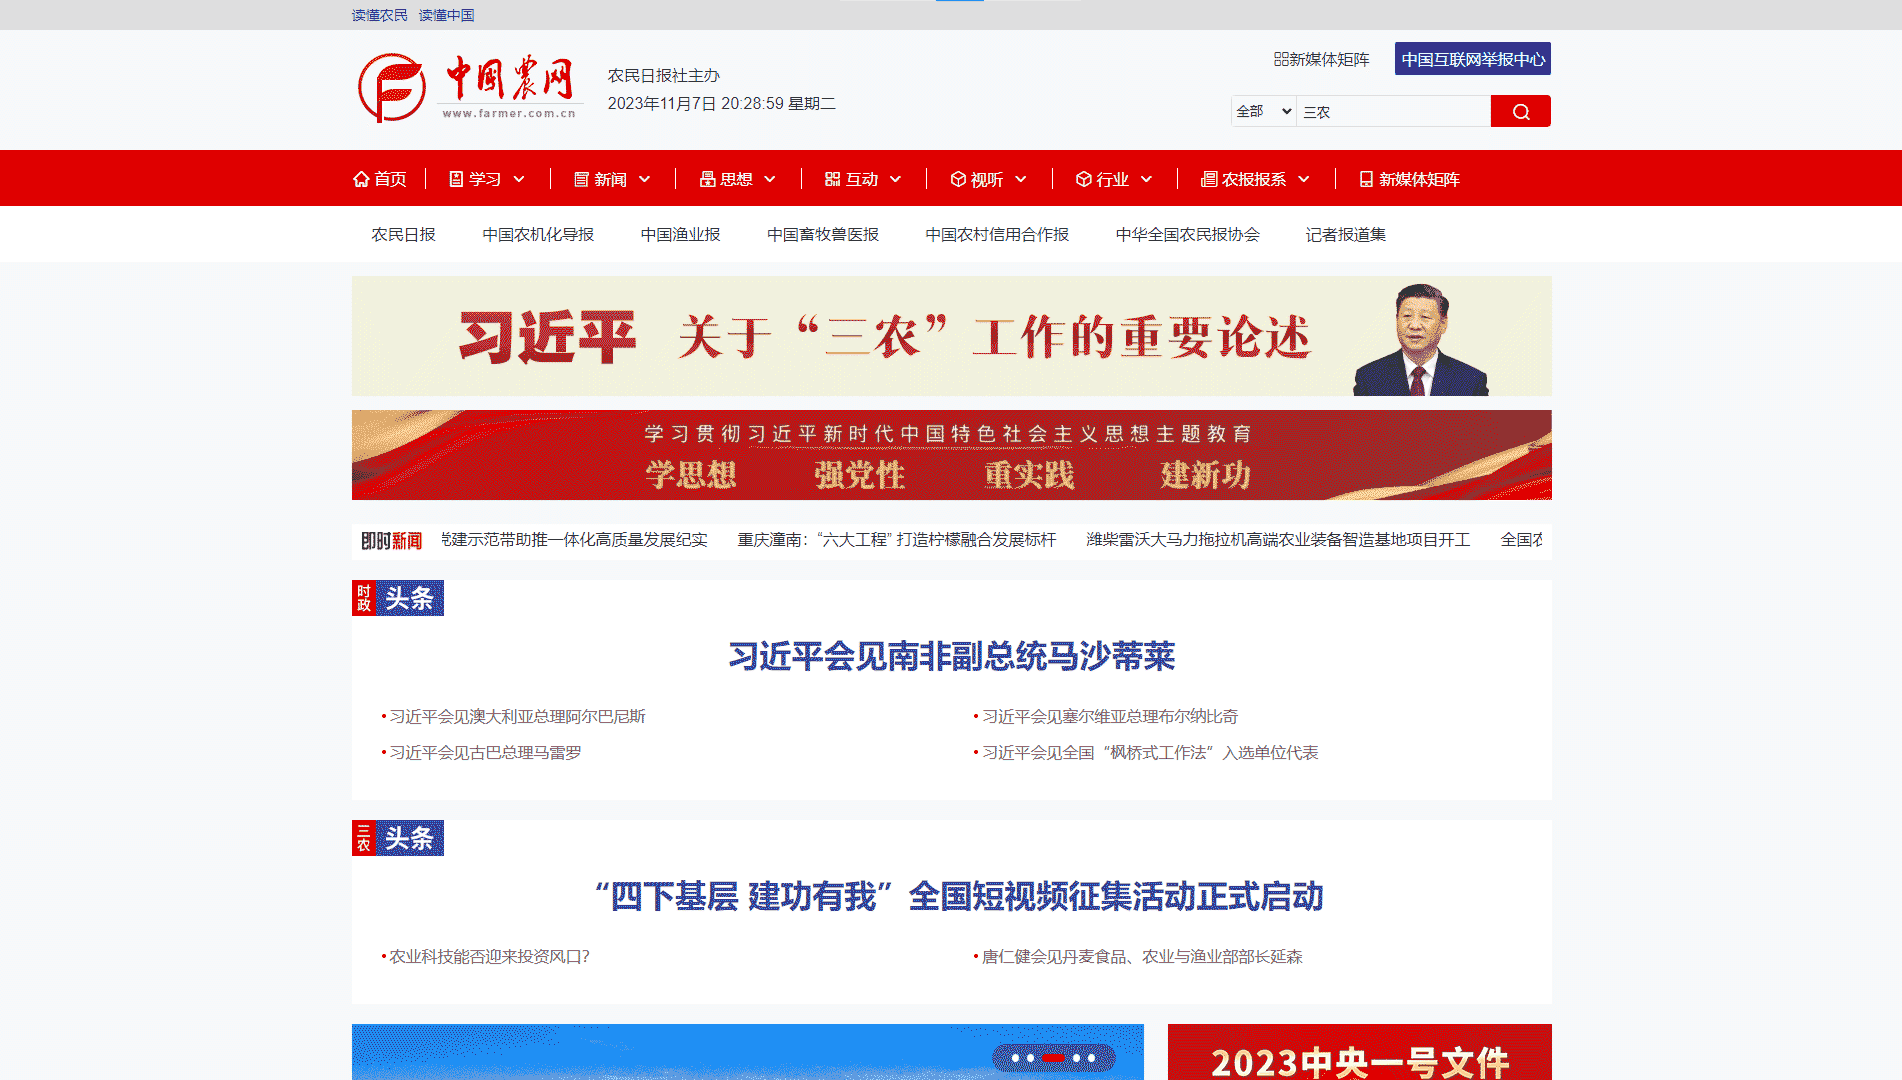Open 中国畜牧兽医报 sub-navigation link

(823, 234)
